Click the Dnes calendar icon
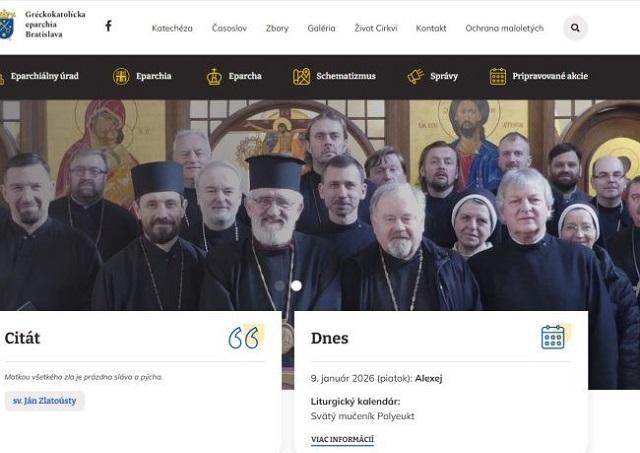The height and width of the screenshot is (453, 640). [553, 337]
